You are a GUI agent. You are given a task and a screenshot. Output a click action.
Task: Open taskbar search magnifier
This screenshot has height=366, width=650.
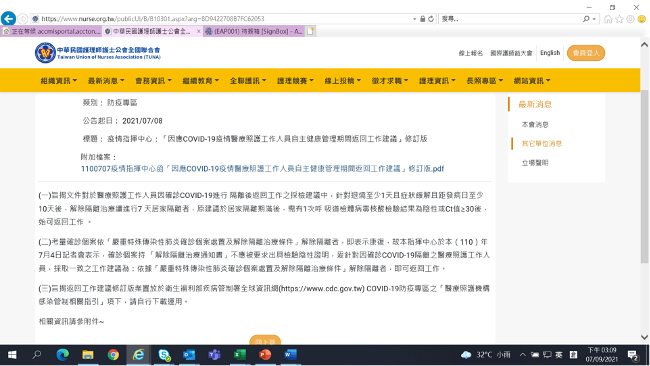click(37, 355)
